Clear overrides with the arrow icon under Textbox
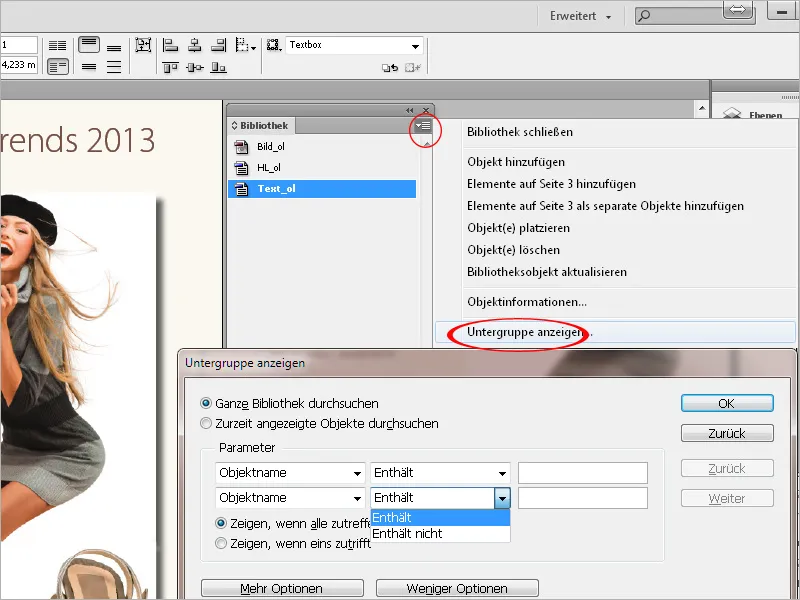The height and width of the screenshot is (600, 800). pos(390,67)
